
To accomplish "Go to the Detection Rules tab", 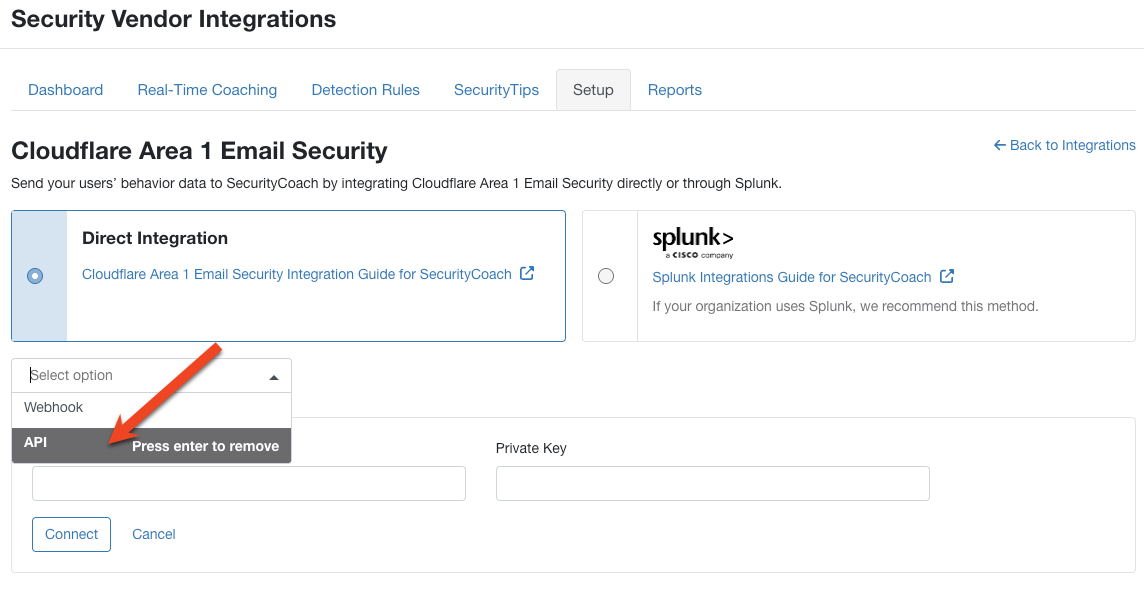I will pyautogui.click(x=365, y=90).
